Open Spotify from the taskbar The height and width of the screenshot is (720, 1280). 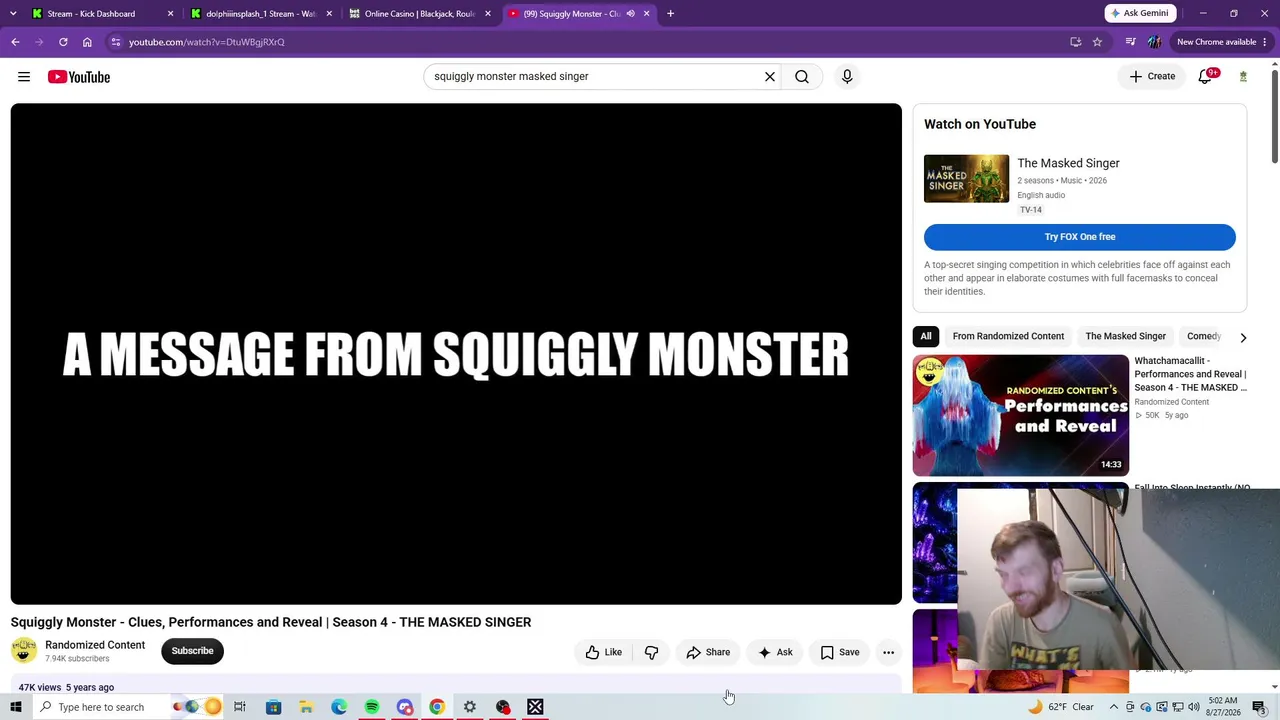[x=372, y=707]
